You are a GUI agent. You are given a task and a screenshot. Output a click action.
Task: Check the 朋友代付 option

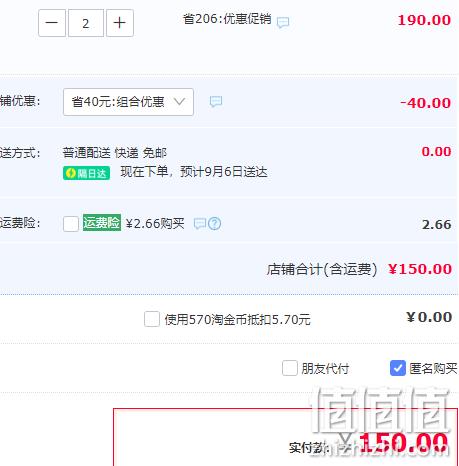(290, 368)
